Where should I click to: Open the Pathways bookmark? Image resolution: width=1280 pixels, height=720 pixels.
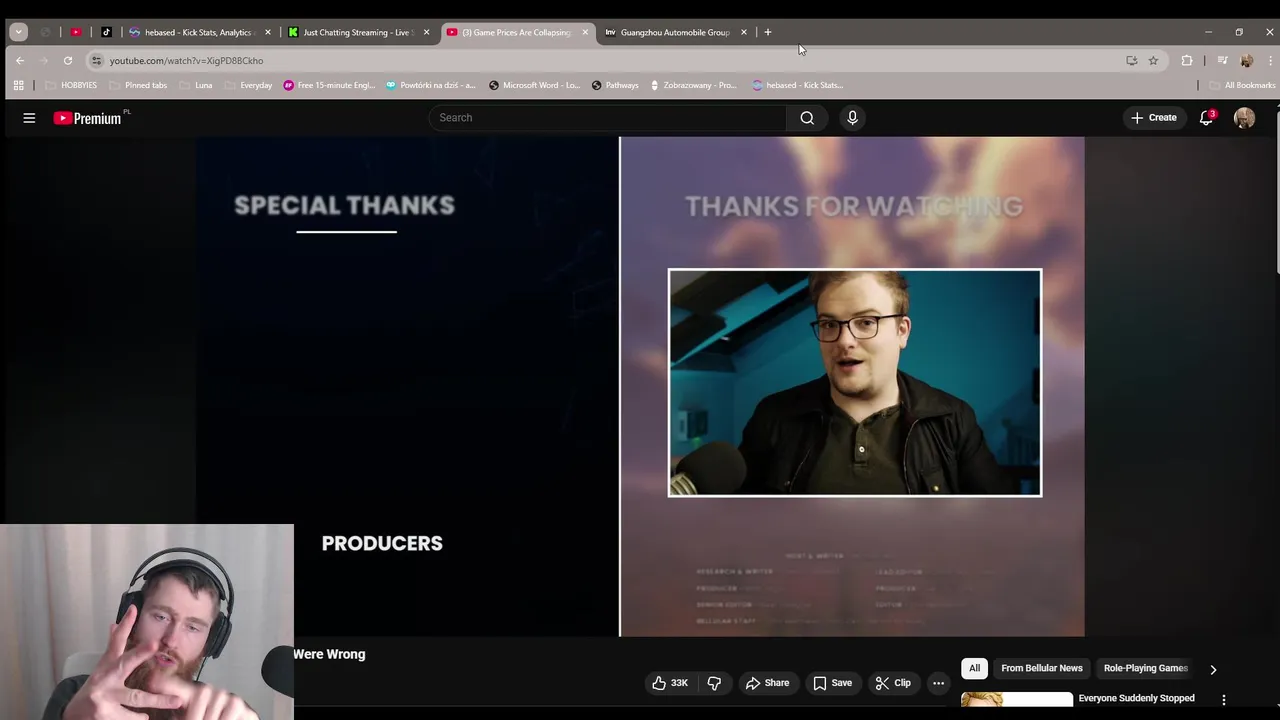(x=615, y=85)
